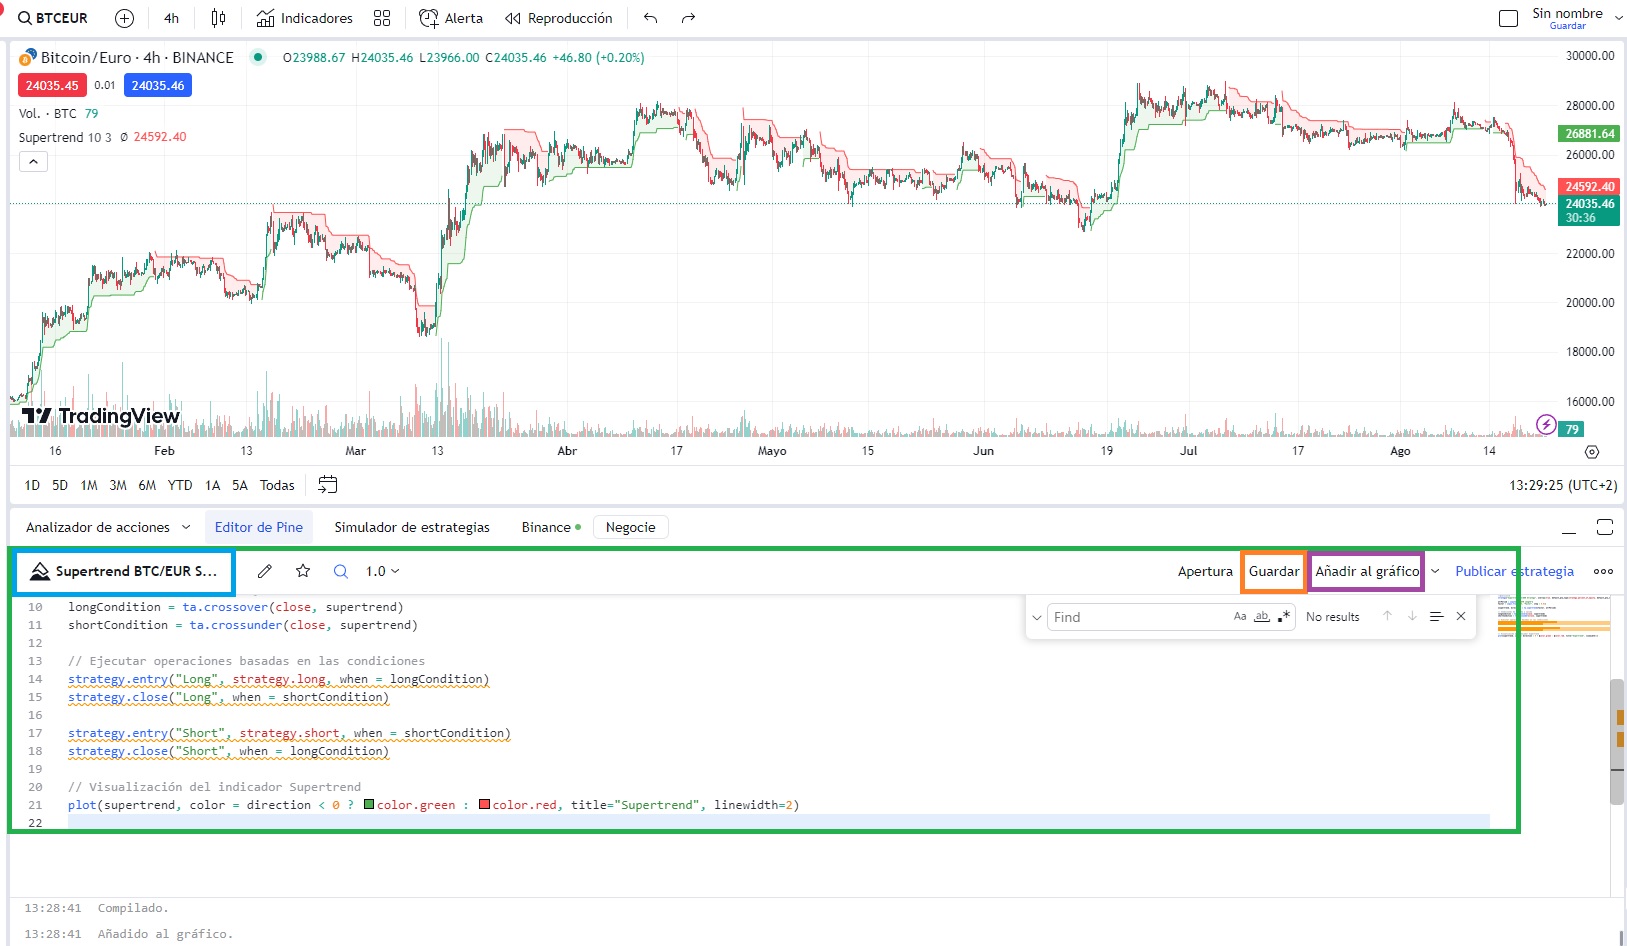
Task: Click the undo arrow in top toolbar
Action: click(x=649, y=17)
